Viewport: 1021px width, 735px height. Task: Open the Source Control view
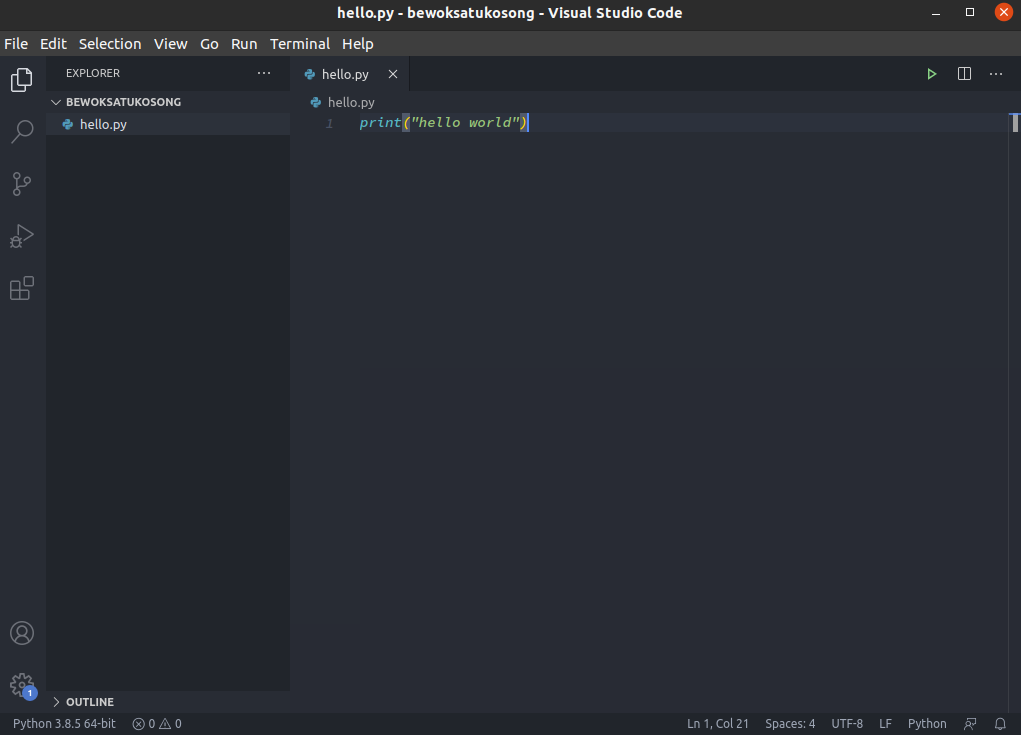22,183
